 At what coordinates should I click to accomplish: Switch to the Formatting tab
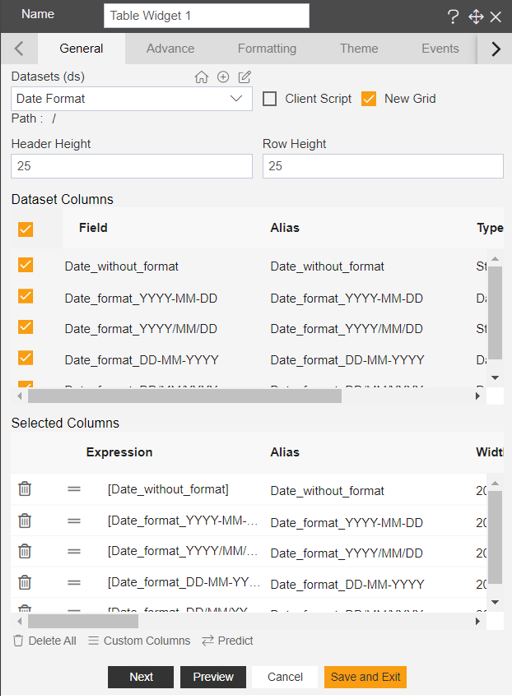tap(267, 48)
